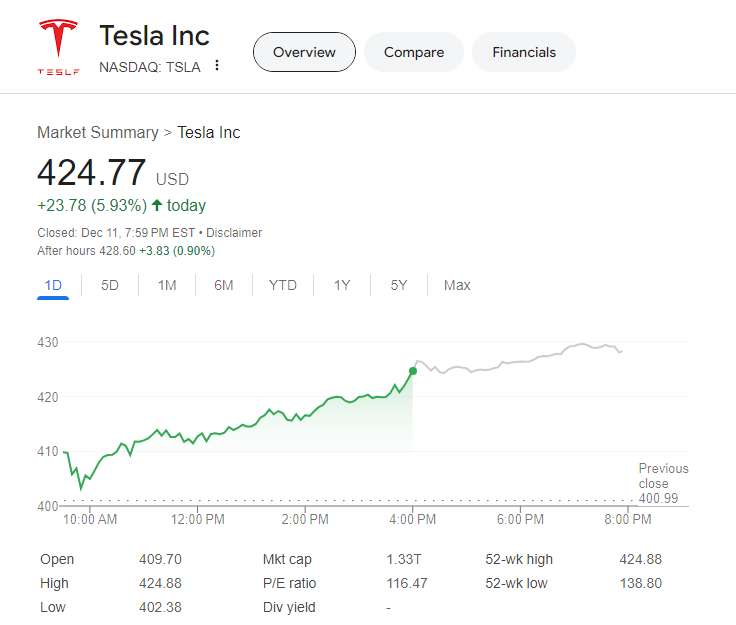The width and height of the screenshot is (736, 625).
Task: Open the three-dot options menu
Action: click(217, 66)
